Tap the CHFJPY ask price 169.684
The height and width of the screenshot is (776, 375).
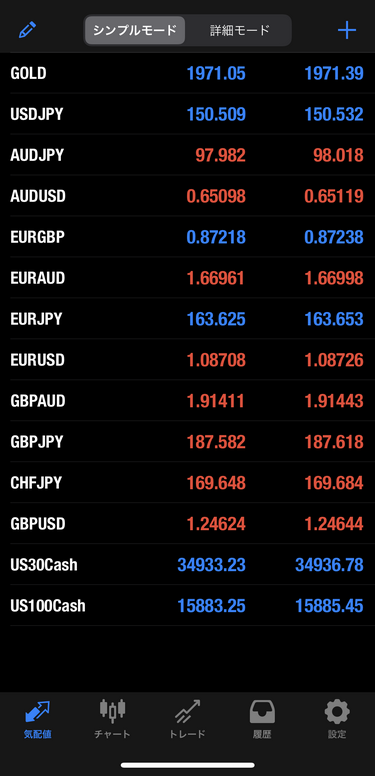coord(334,483)
